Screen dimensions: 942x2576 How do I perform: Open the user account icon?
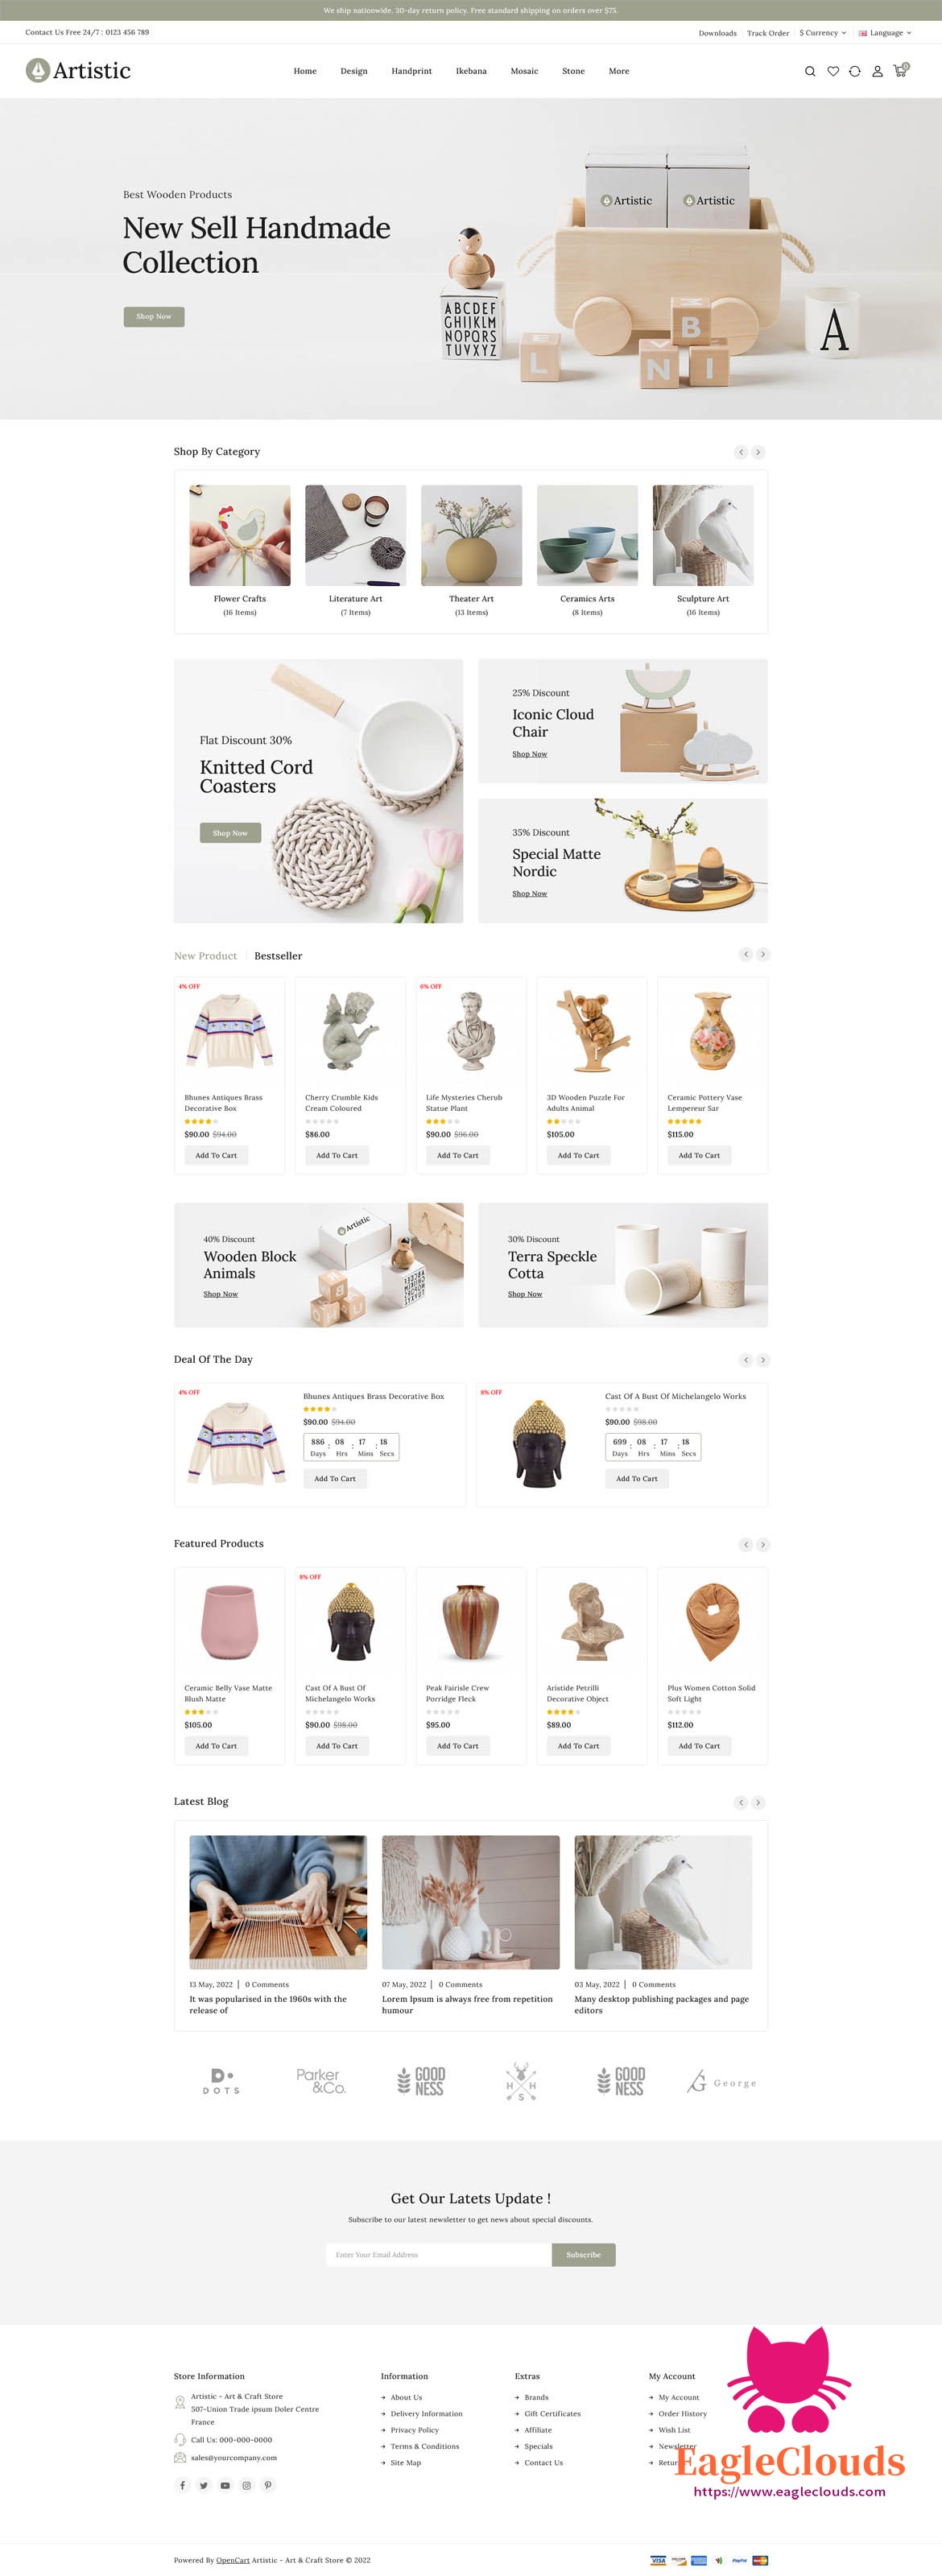[877, 71]
